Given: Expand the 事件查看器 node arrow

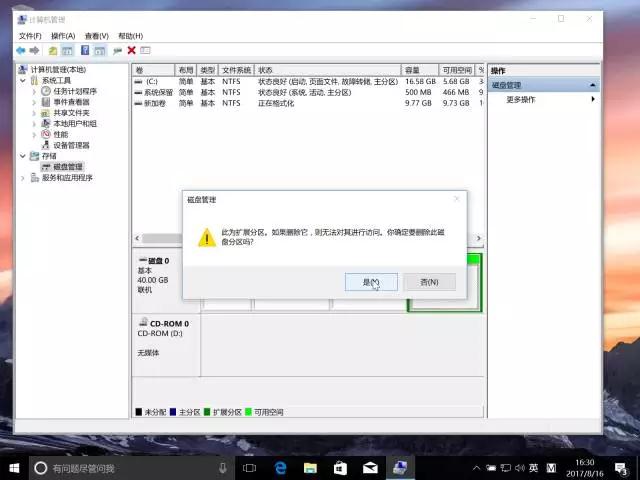Looking at the screenshot, I should click(34, 102).
